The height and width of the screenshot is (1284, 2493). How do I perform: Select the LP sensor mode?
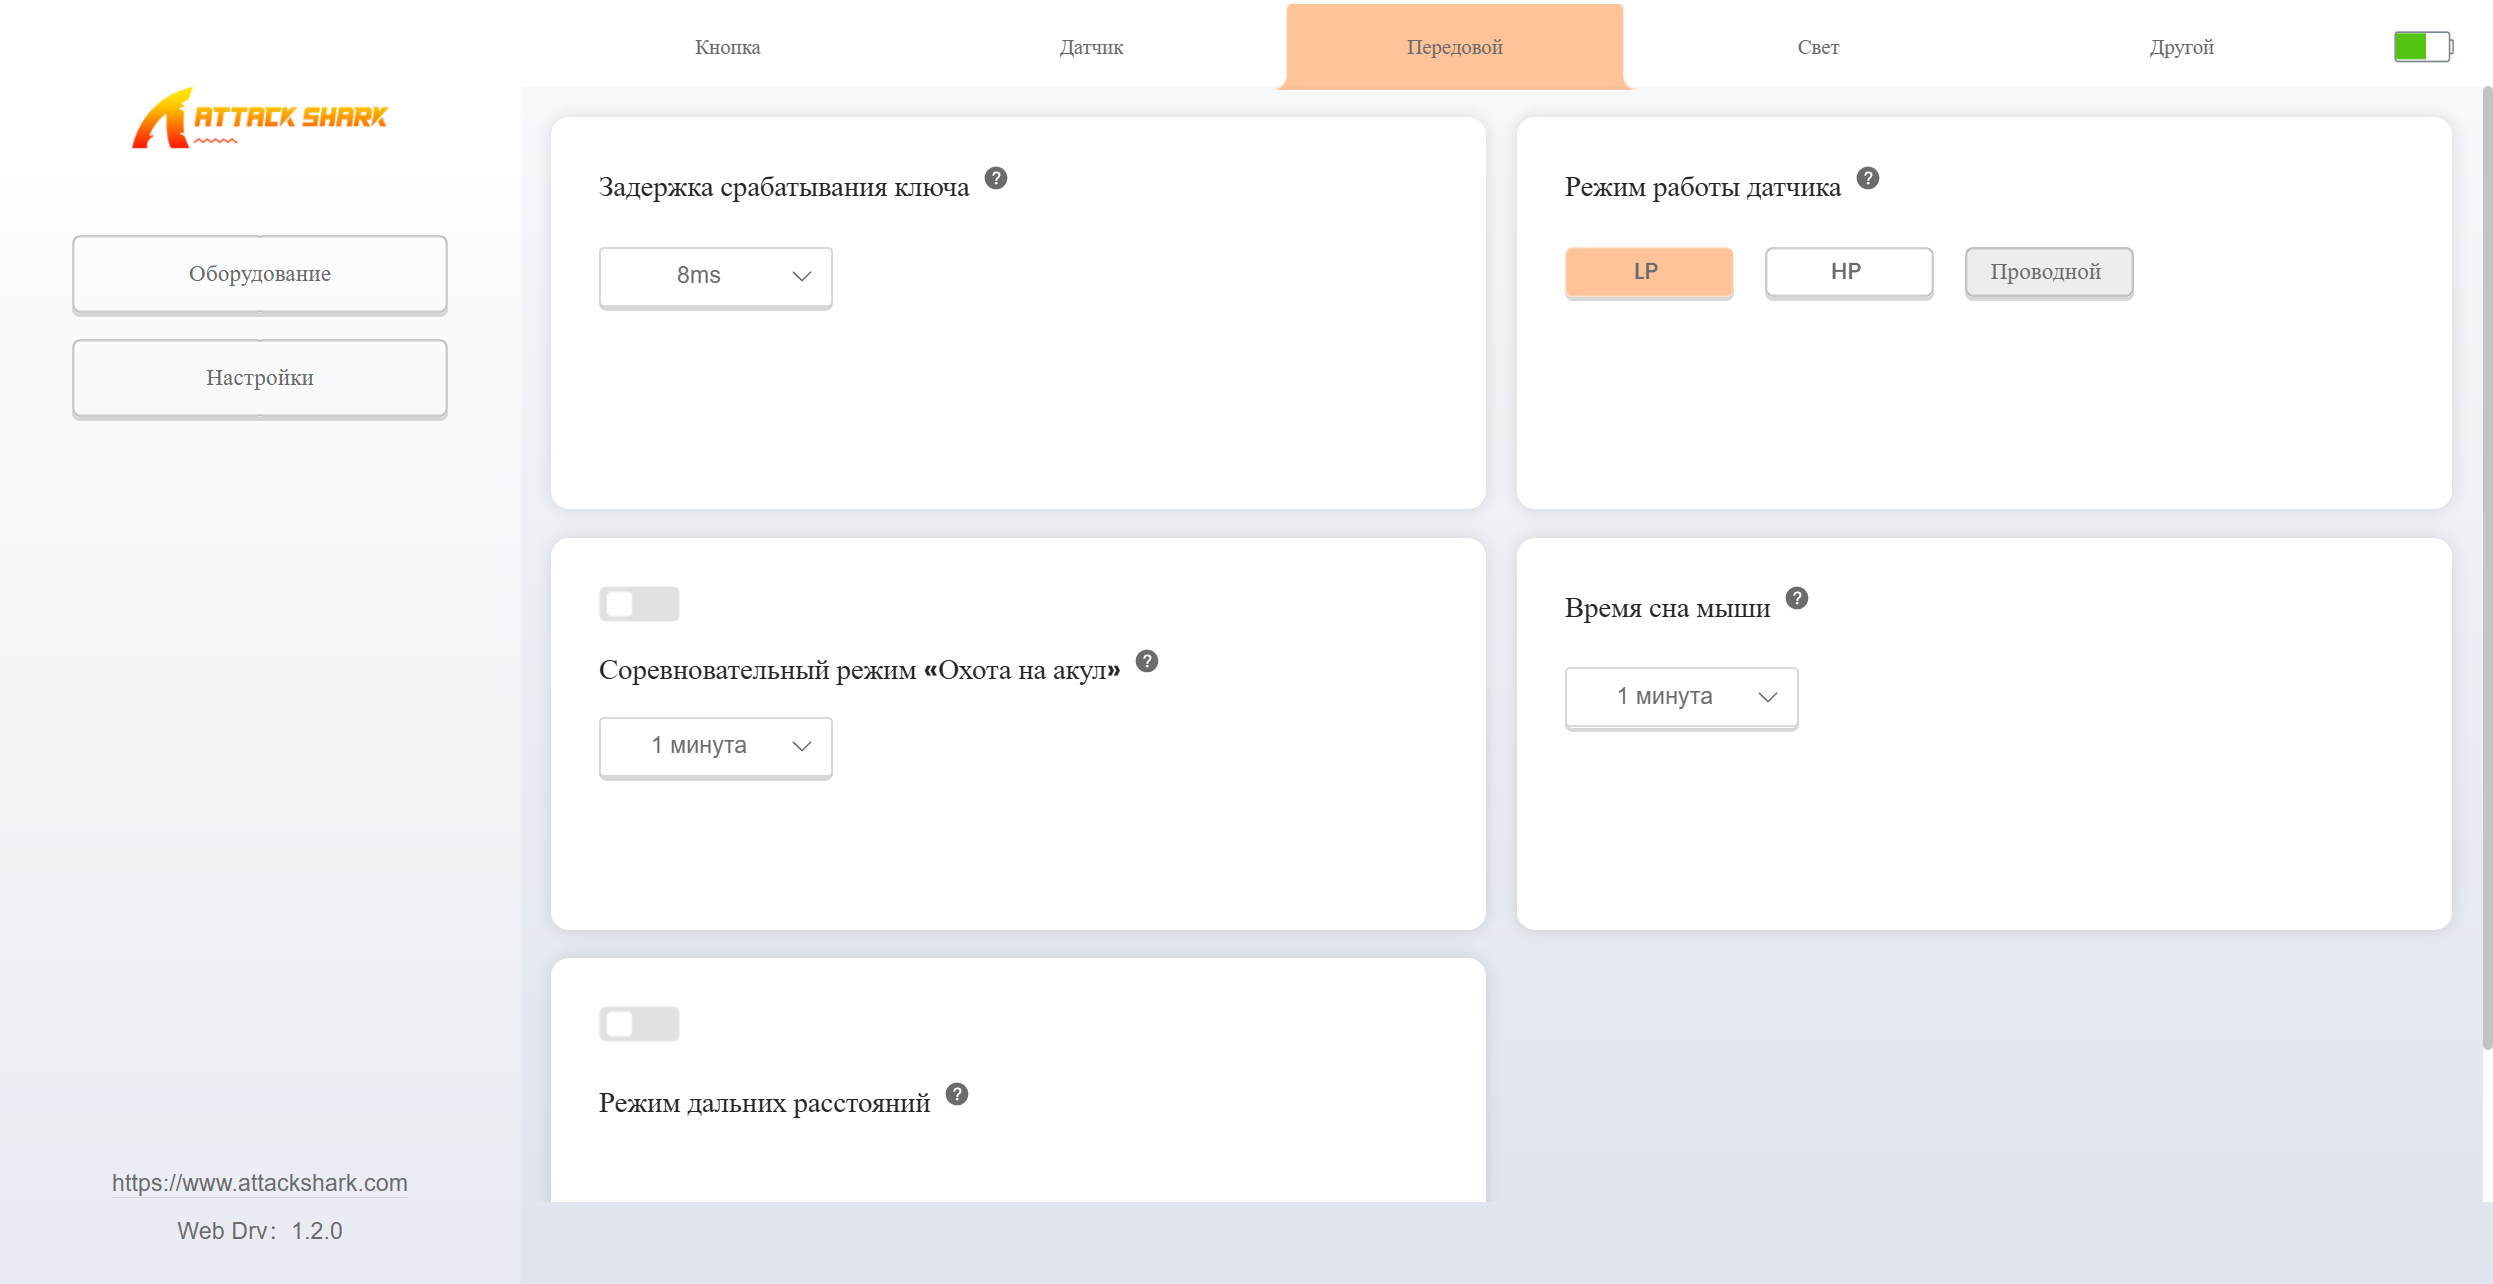pyautogui.click(x=1648, y=272)
